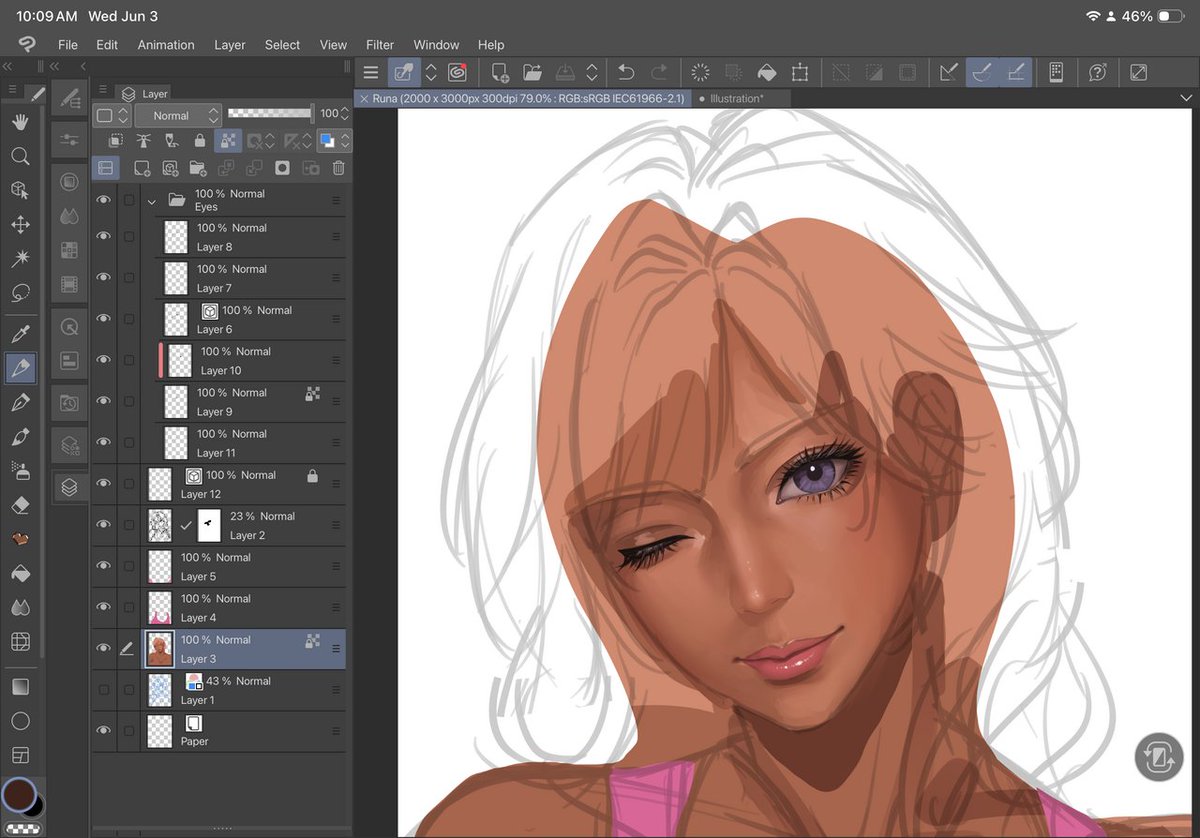
Task: Hide Layer 12 with its eye icon
Action: click(x=103, y=483)
